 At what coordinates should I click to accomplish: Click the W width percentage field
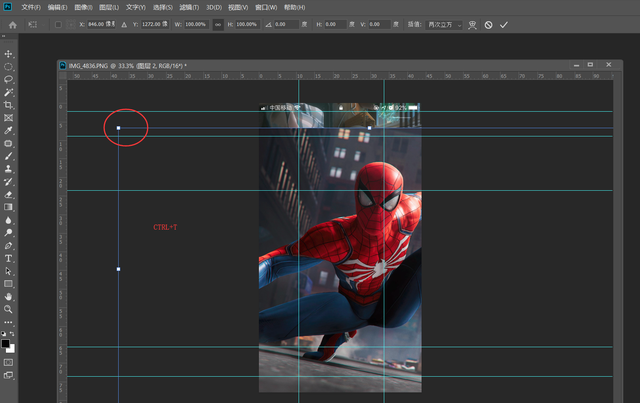point(195,24)
